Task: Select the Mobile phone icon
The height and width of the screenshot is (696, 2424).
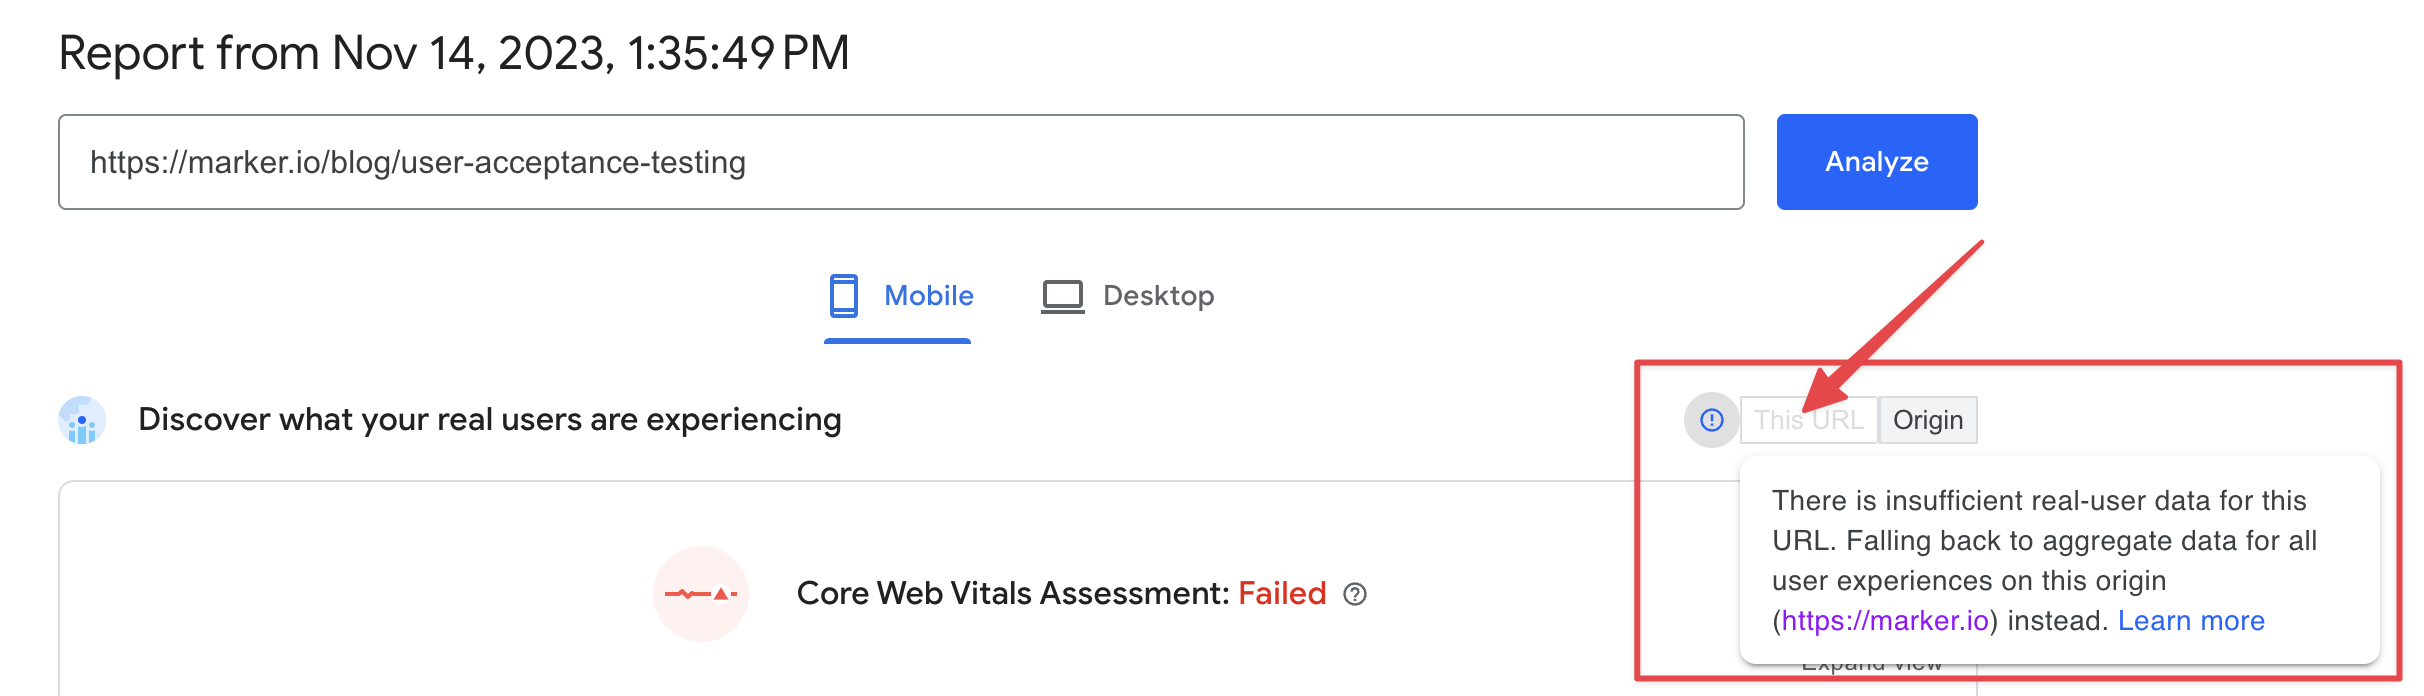Action: [844, 296]
